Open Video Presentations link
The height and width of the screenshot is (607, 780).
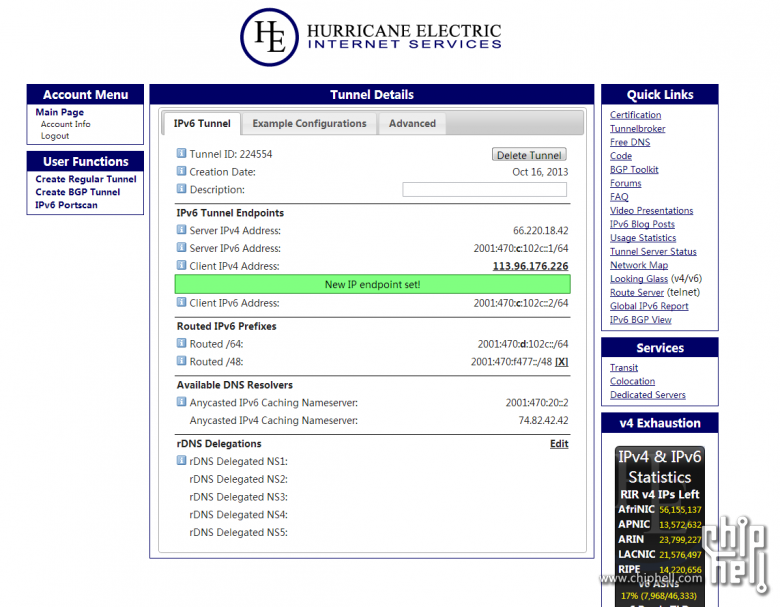point(651,211)
